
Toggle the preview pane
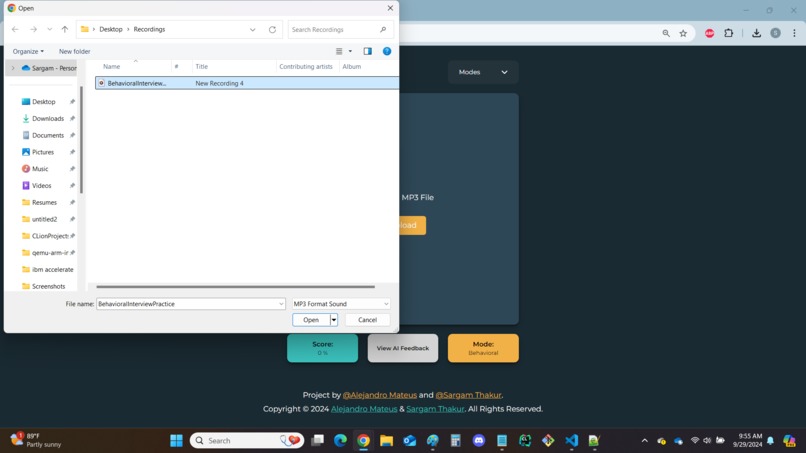(x=368, y=51)
